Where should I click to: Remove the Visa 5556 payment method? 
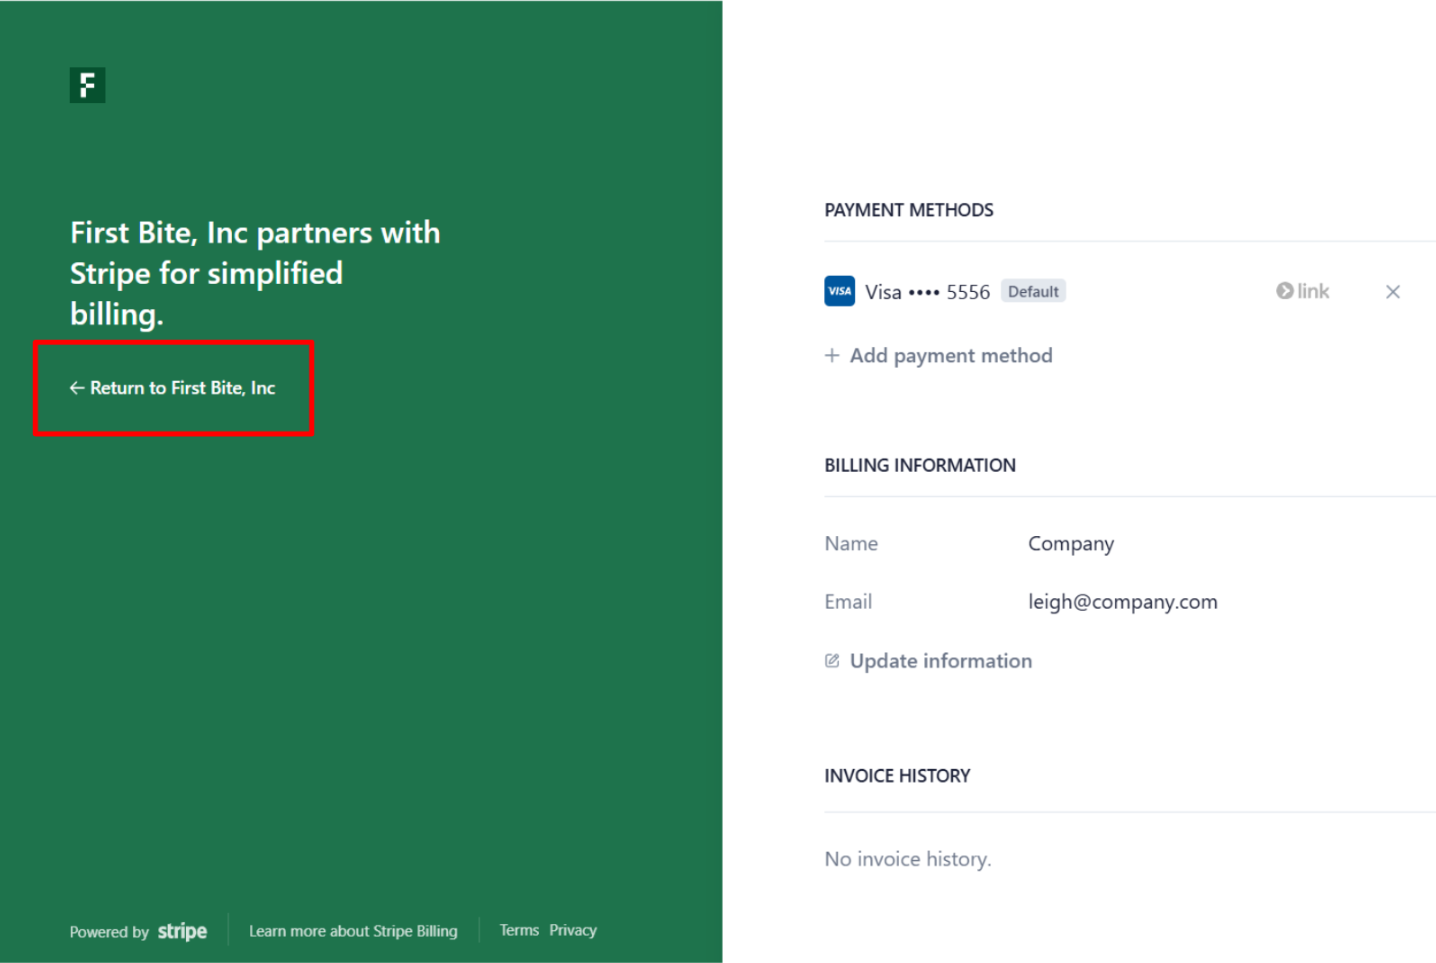[x=1392, y=292]
